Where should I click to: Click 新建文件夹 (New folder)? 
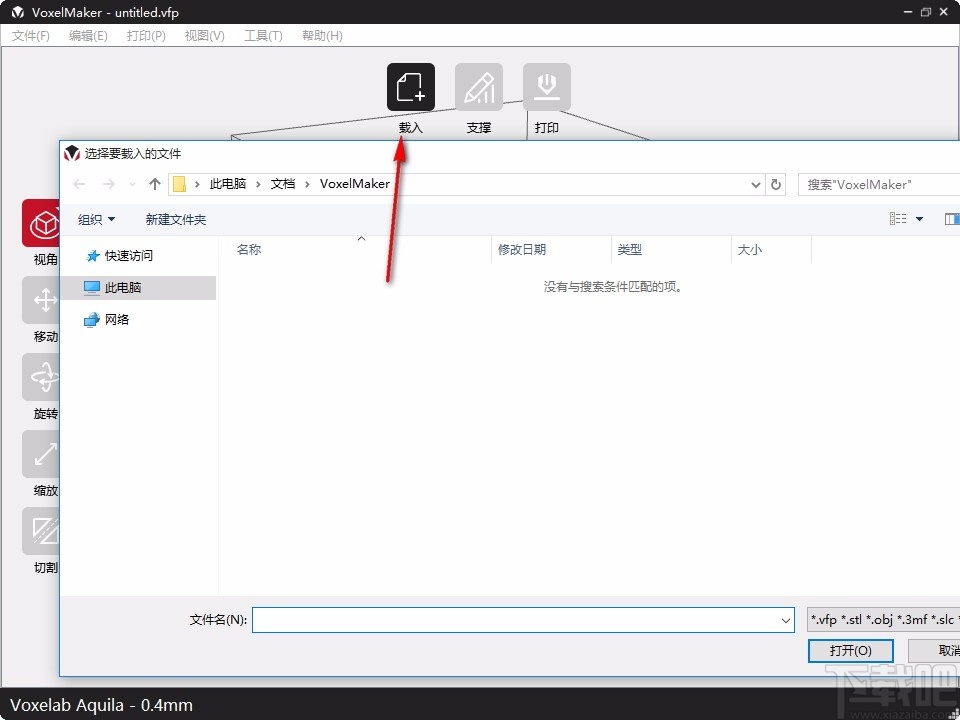176,219
